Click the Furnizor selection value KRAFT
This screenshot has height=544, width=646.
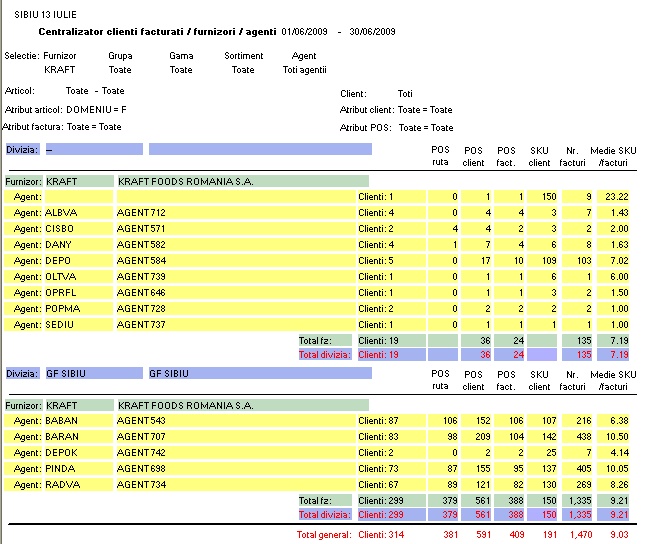pyautogui.click(x=60, y=70)
